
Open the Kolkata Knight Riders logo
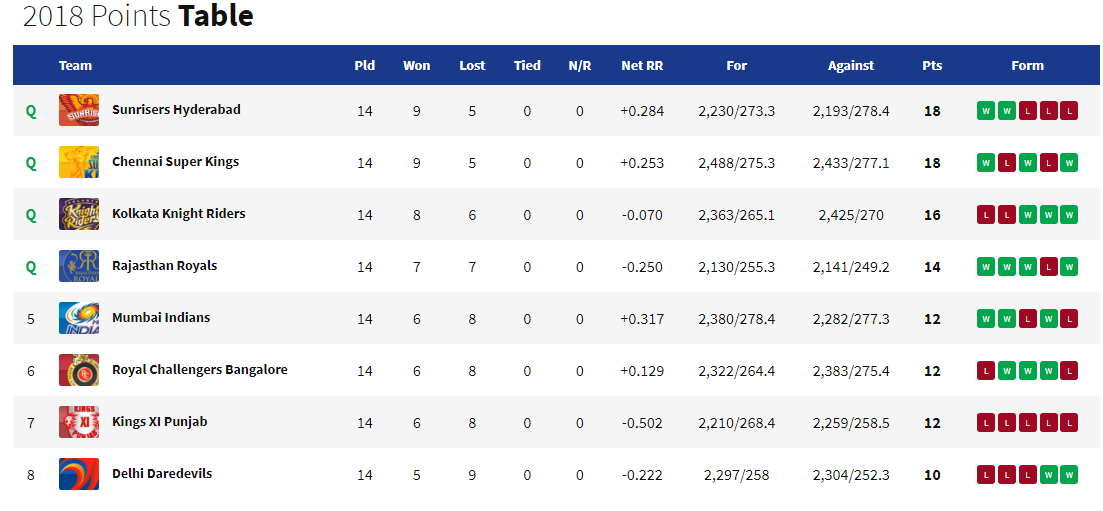point(79,214)
